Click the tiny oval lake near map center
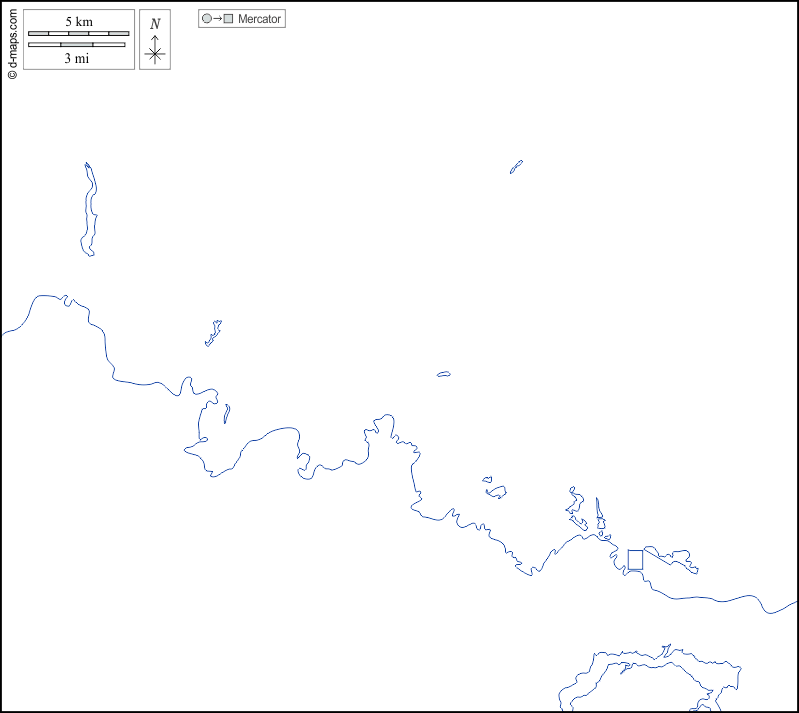Image resolution: width=799 pixels, height=713 pixels. (x=443, y=375)
